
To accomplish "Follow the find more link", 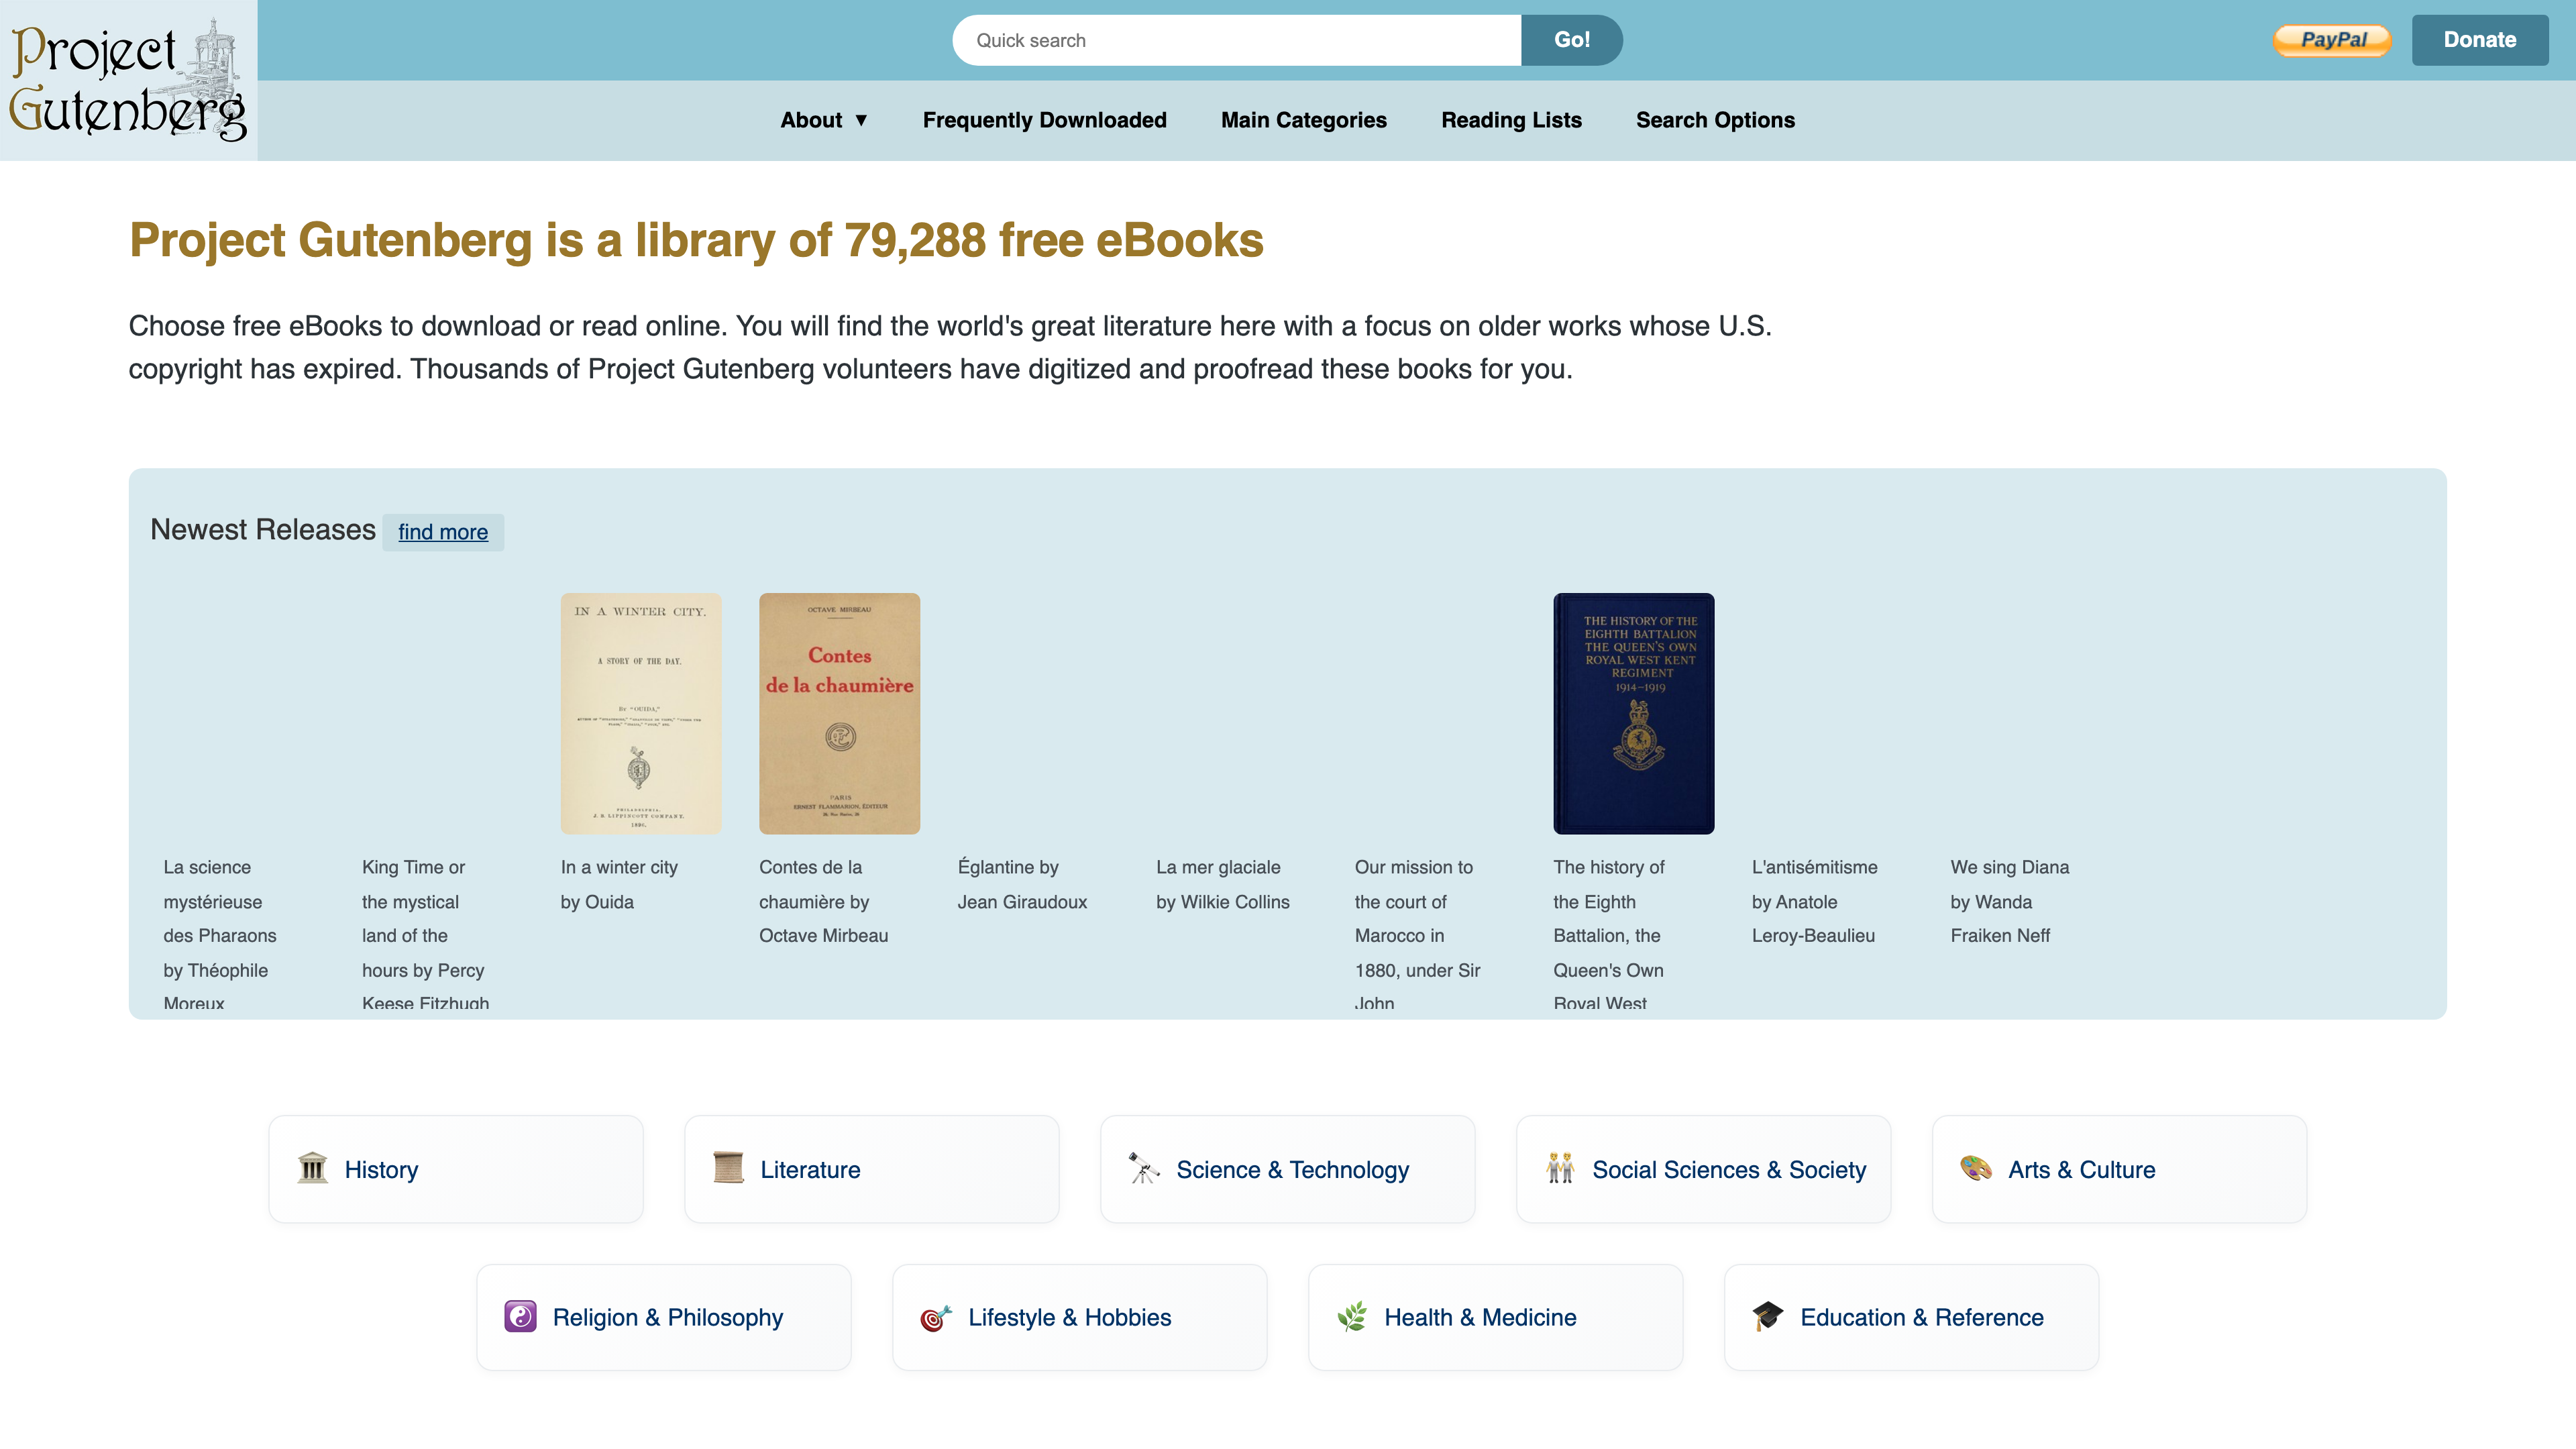I will click(443, 532).
